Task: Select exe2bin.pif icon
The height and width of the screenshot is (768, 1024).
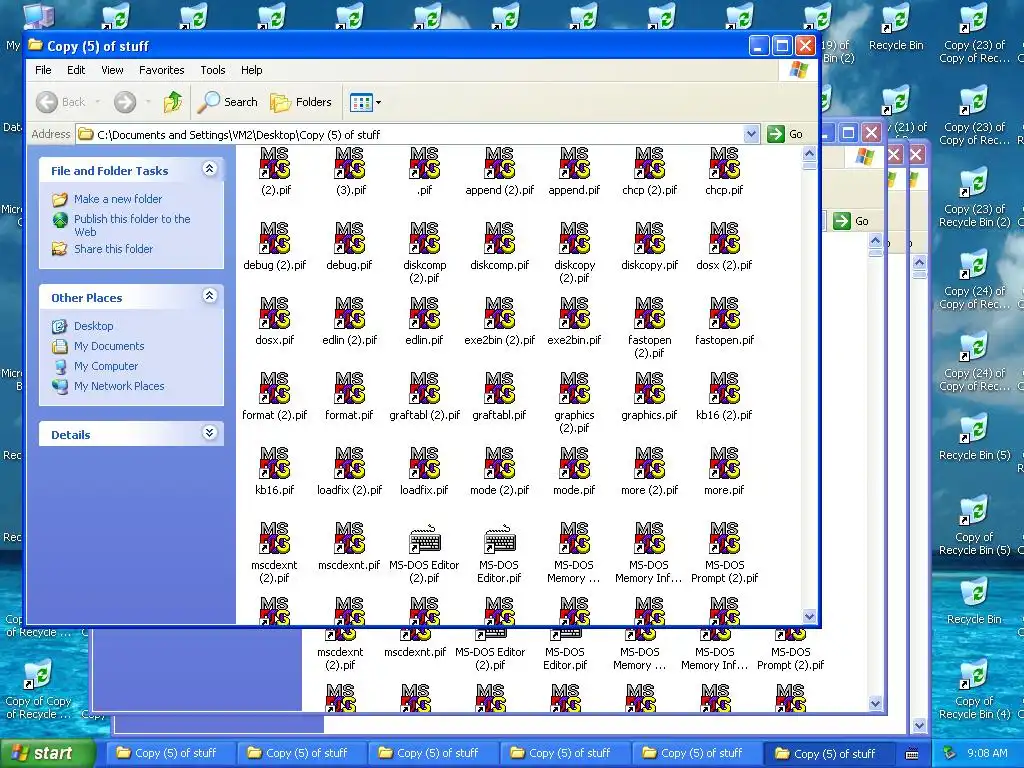Action: 574,313
